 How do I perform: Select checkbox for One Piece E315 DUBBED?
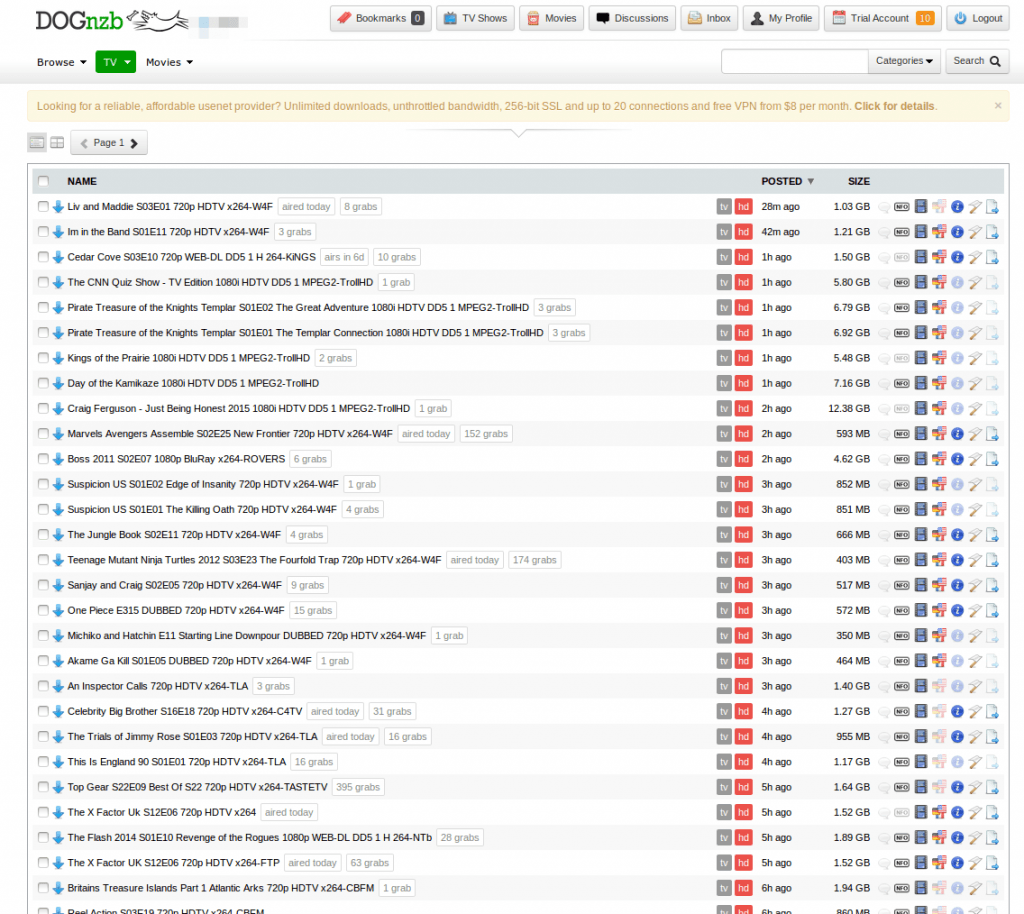click(x=43, y=610)
